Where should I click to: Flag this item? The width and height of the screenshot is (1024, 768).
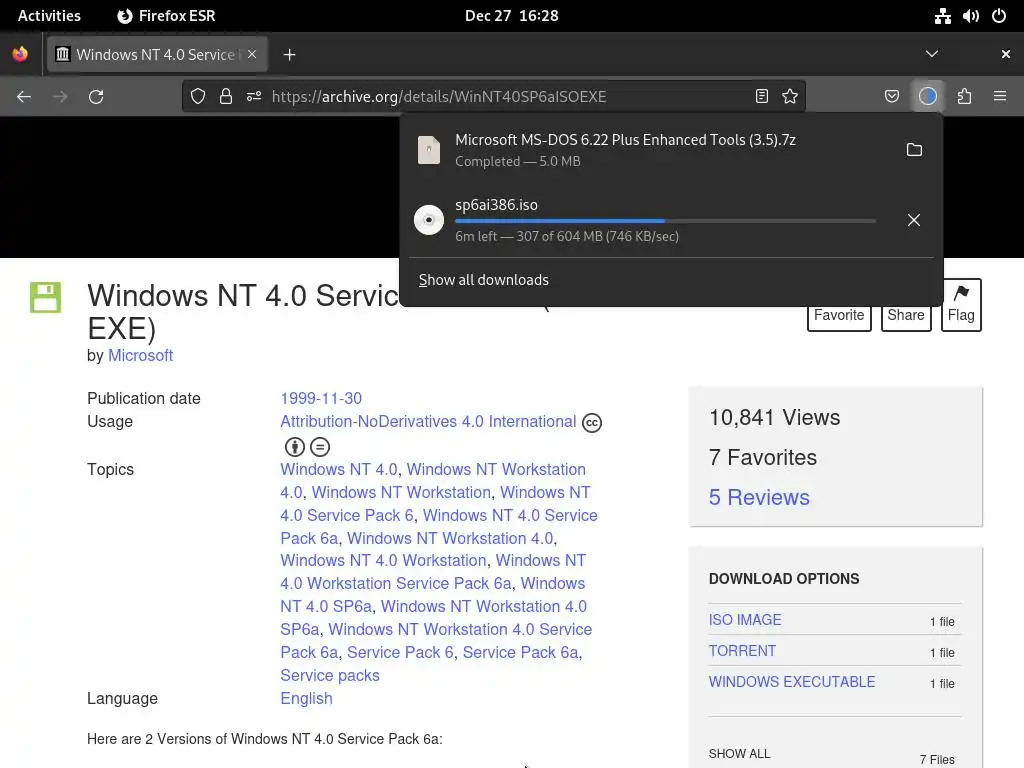[x=961, y=305]
